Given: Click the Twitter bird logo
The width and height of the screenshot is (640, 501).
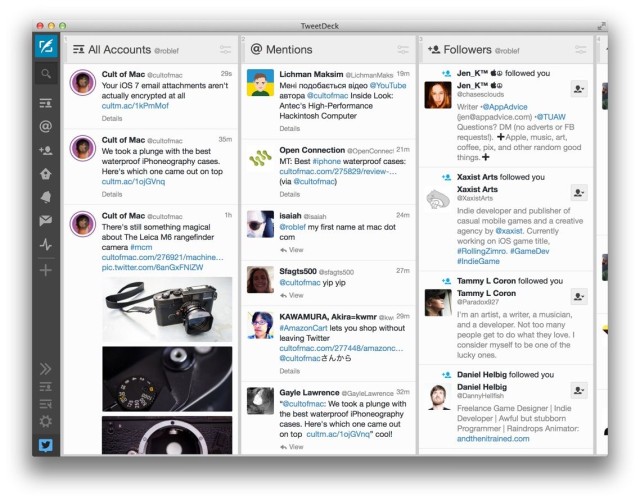Looking at the screenshot, I should click(x=46, y=445).
